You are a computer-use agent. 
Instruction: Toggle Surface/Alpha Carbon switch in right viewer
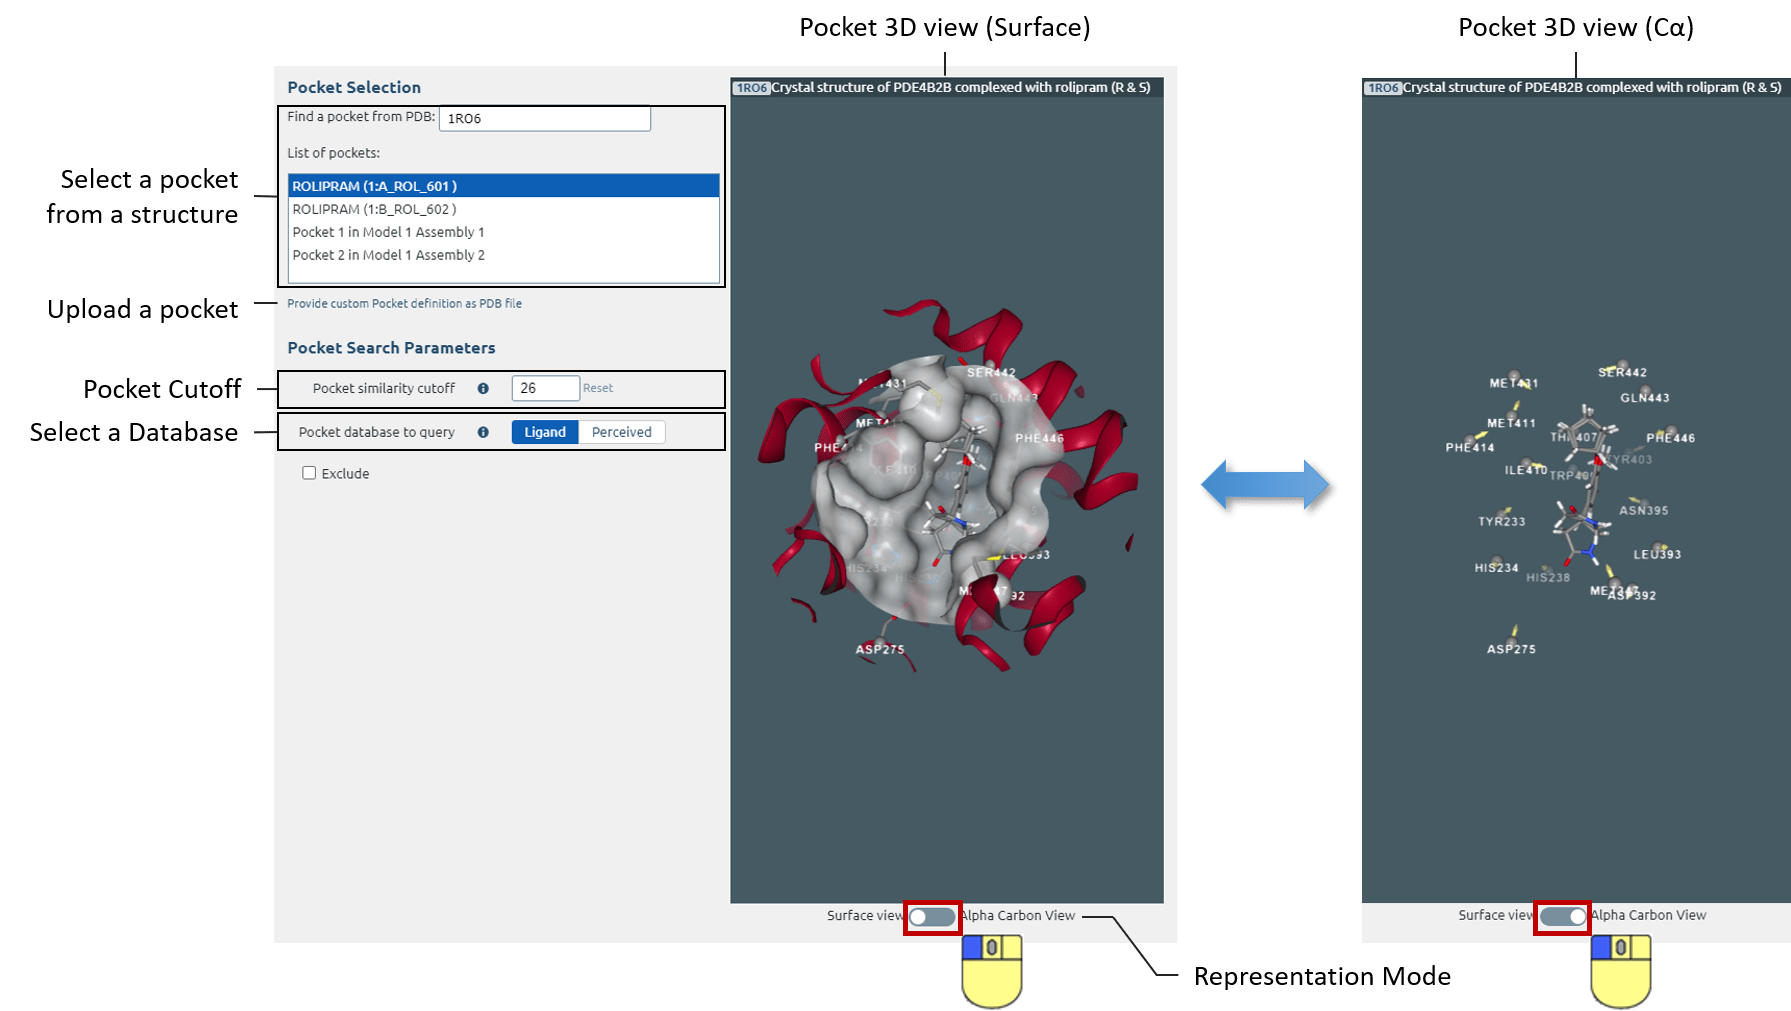click(x=1562, y=916)
